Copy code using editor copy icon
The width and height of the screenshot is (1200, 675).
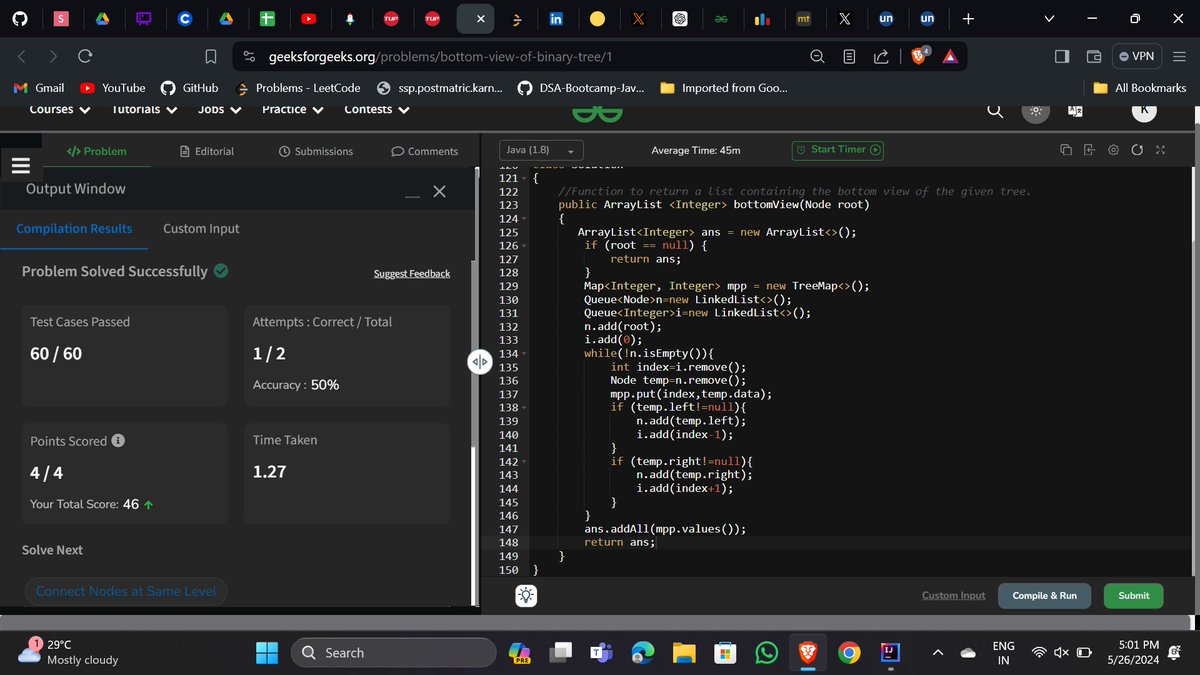[x=1066, y=150]
